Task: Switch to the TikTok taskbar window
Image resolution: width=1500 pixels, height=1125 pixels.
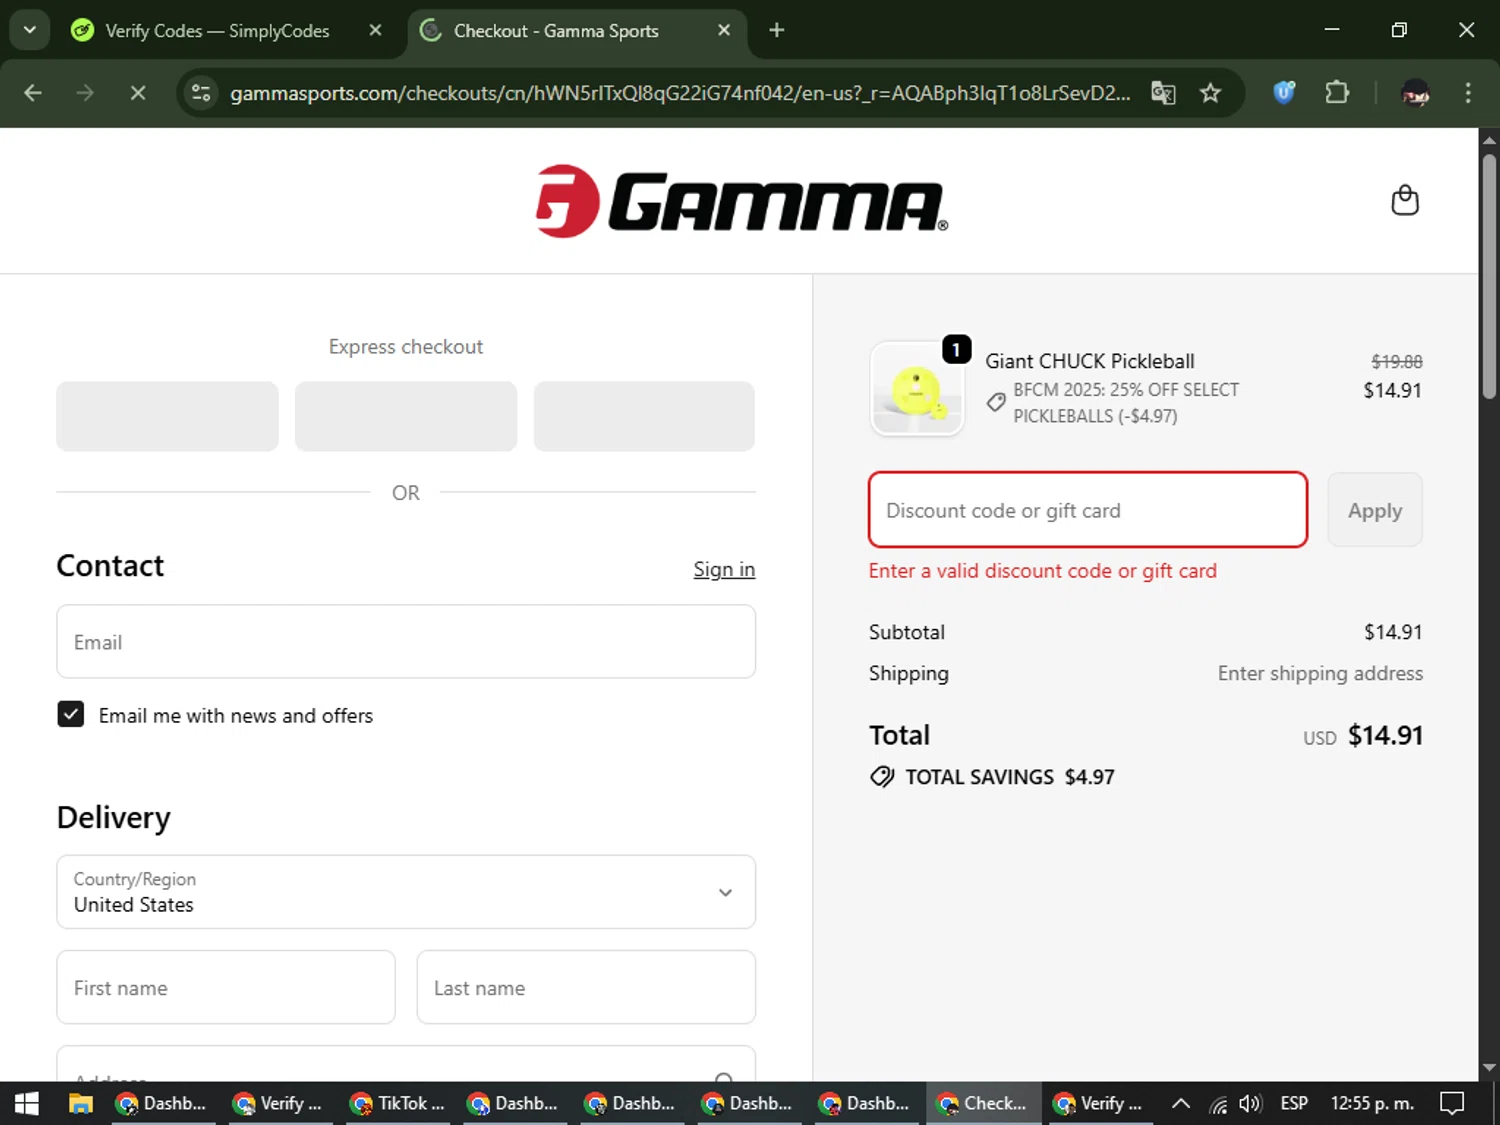Action: (397, 1103)
